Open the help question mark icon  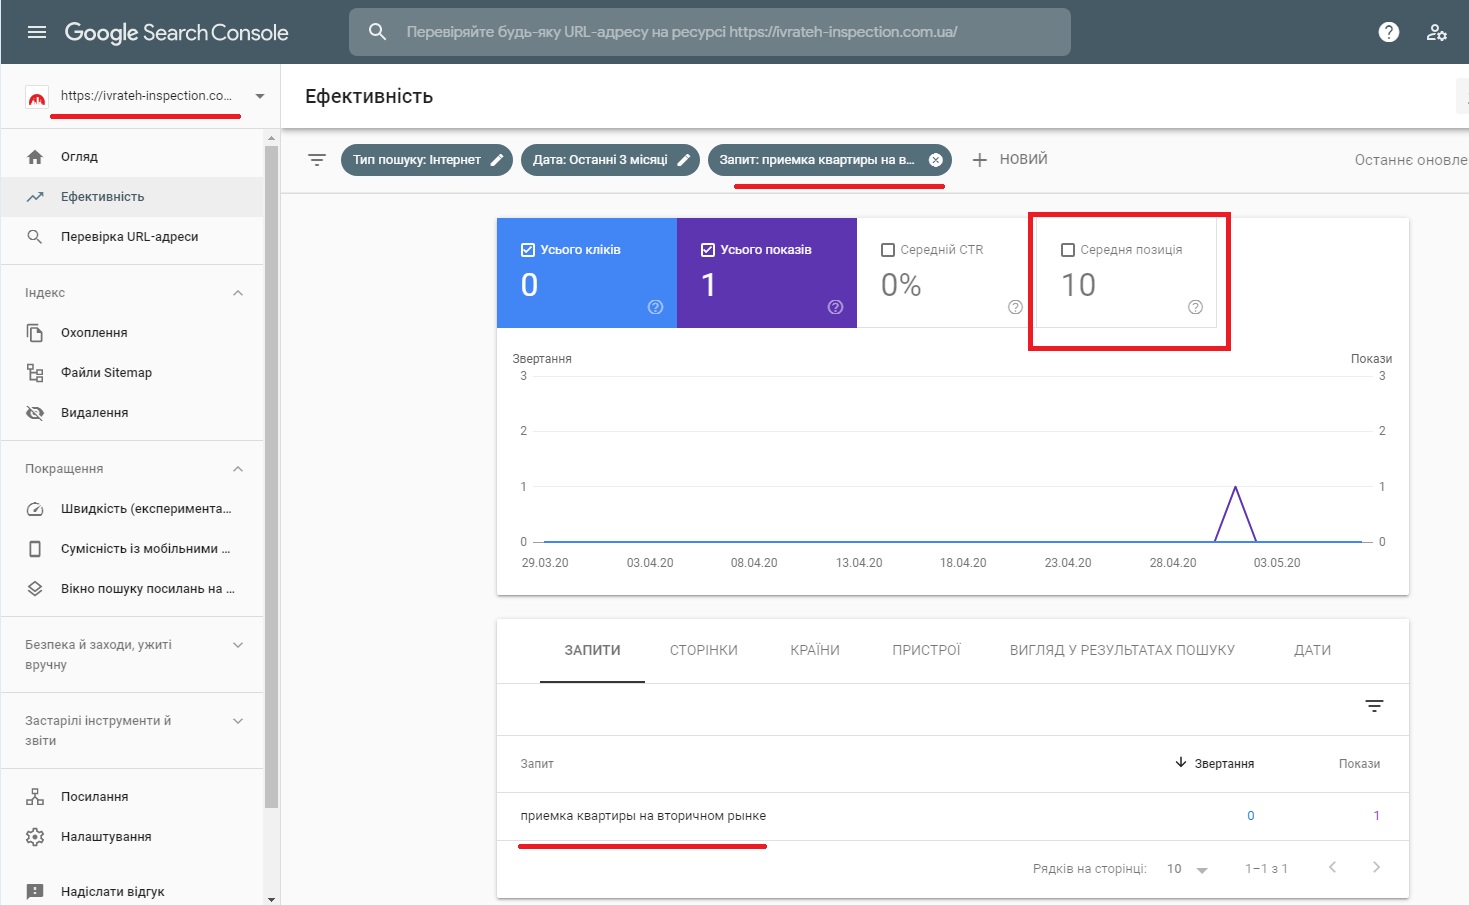tap(1389, 32)
